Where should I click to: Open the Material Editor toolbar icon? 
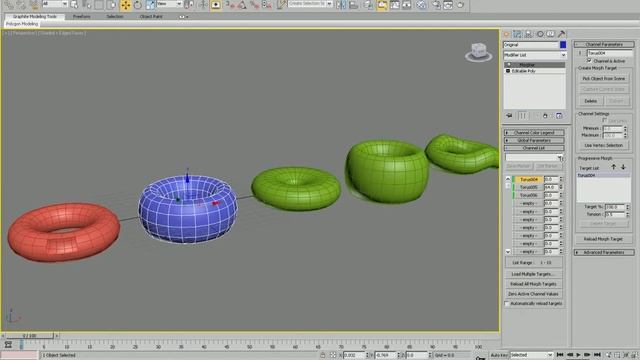(x=421, y=5)
